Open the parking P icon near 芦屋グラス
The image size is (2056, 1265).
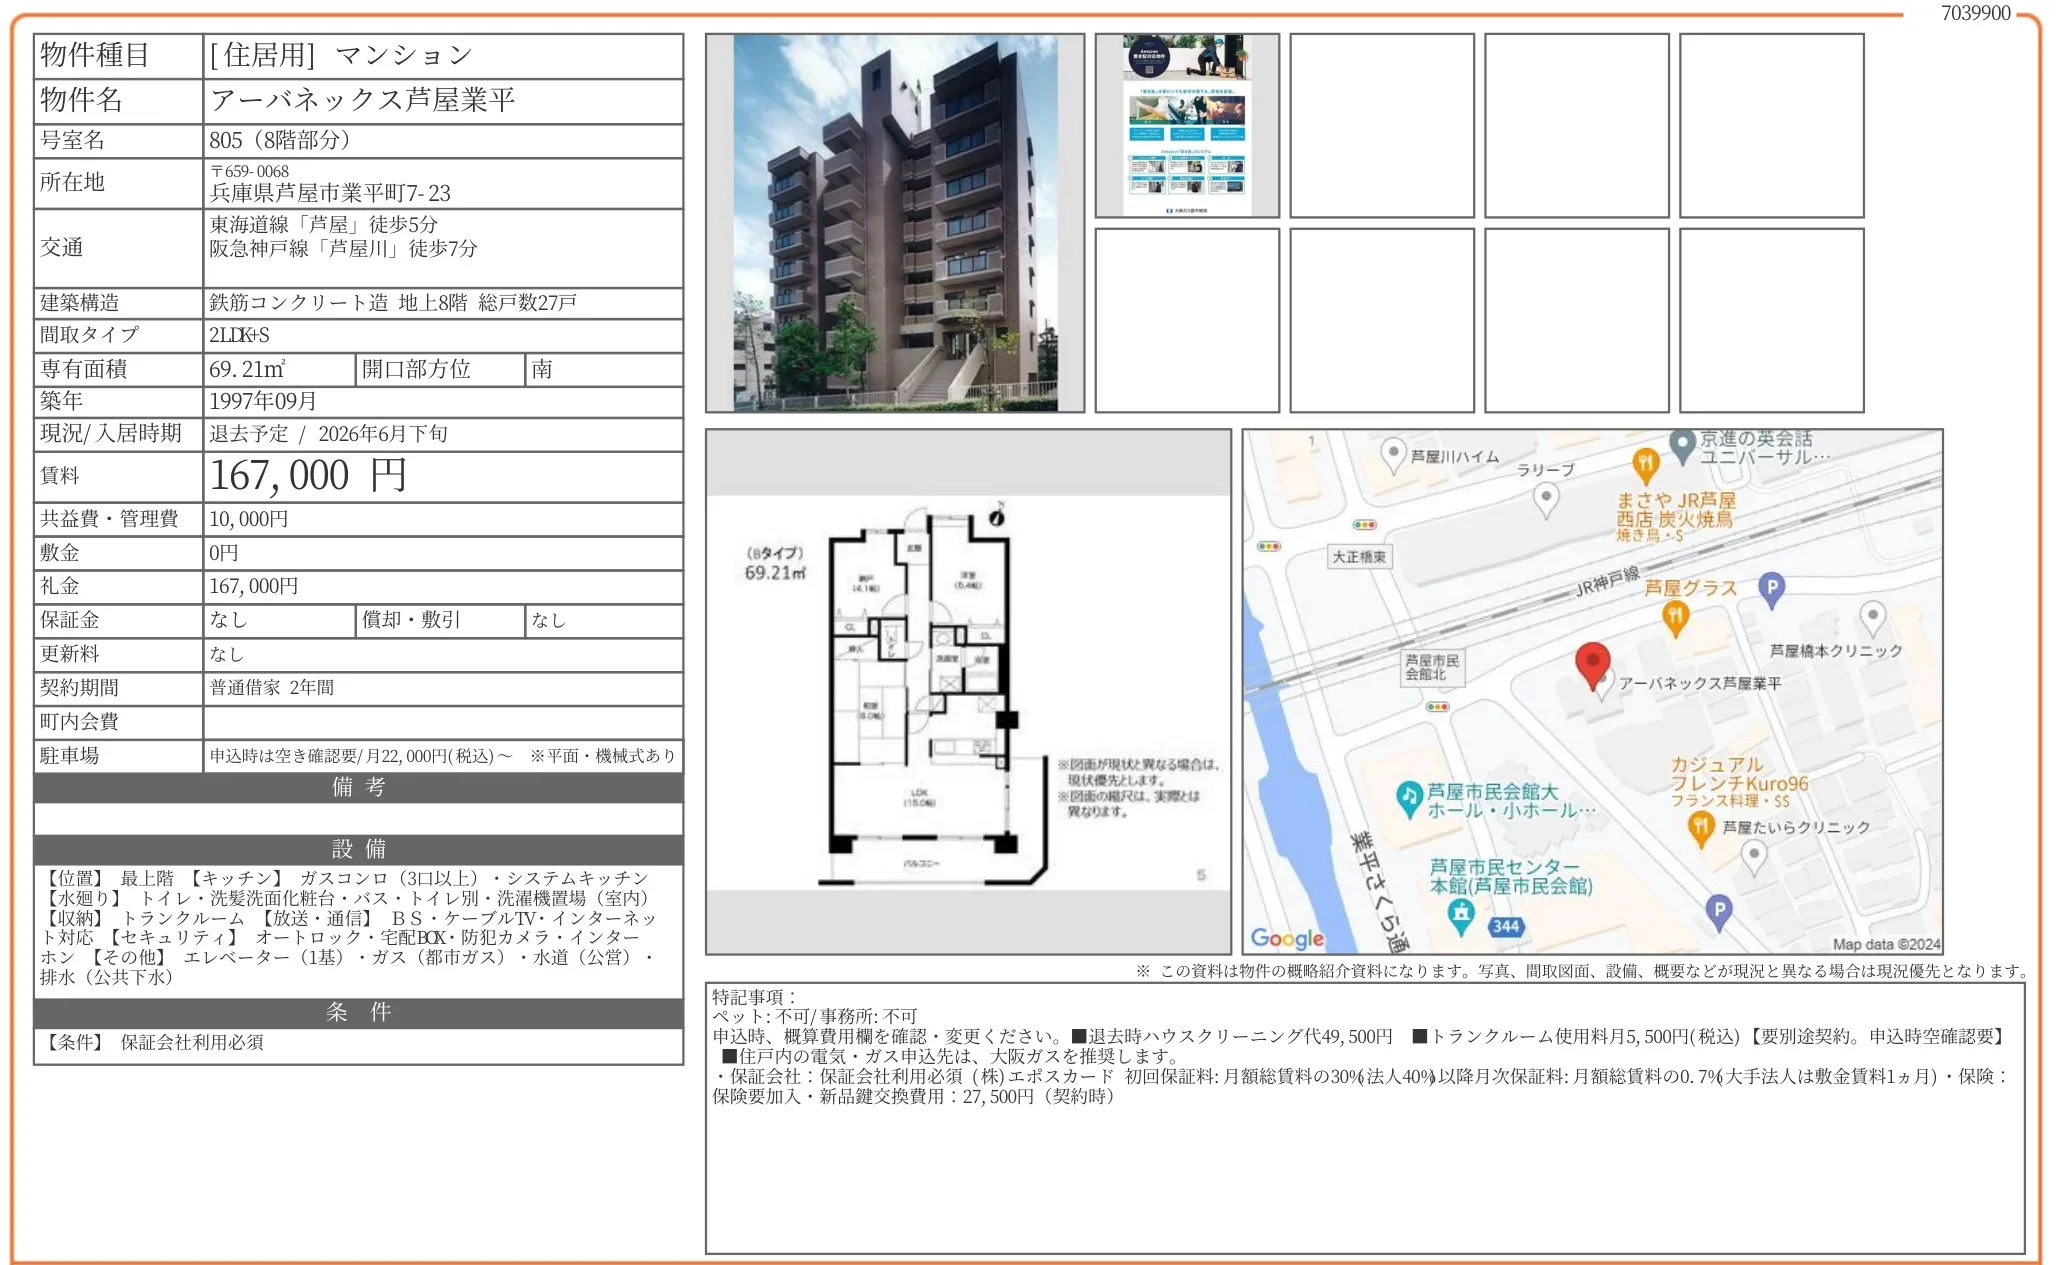pyautogui.click(x=1771, y=588)
